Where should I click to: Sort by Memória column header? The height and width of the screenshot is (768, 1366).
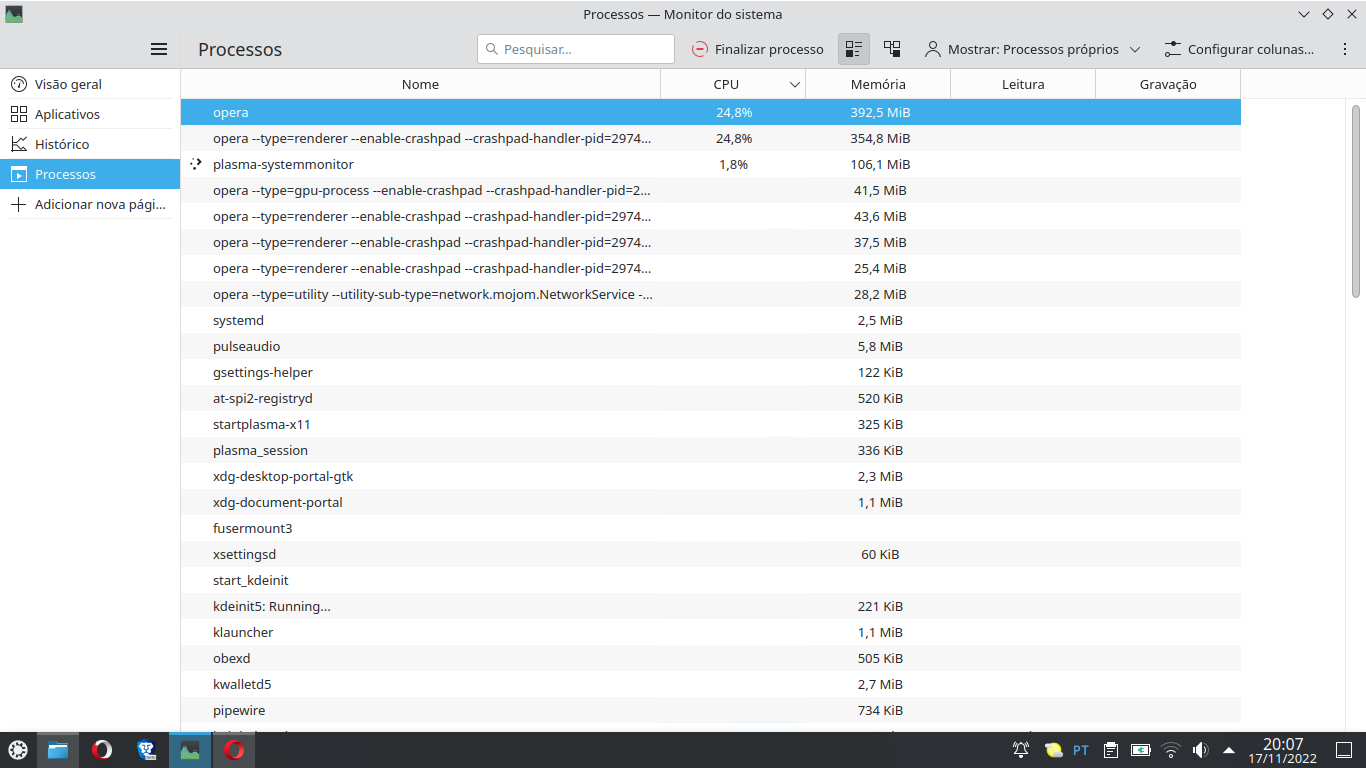point(878,84)
